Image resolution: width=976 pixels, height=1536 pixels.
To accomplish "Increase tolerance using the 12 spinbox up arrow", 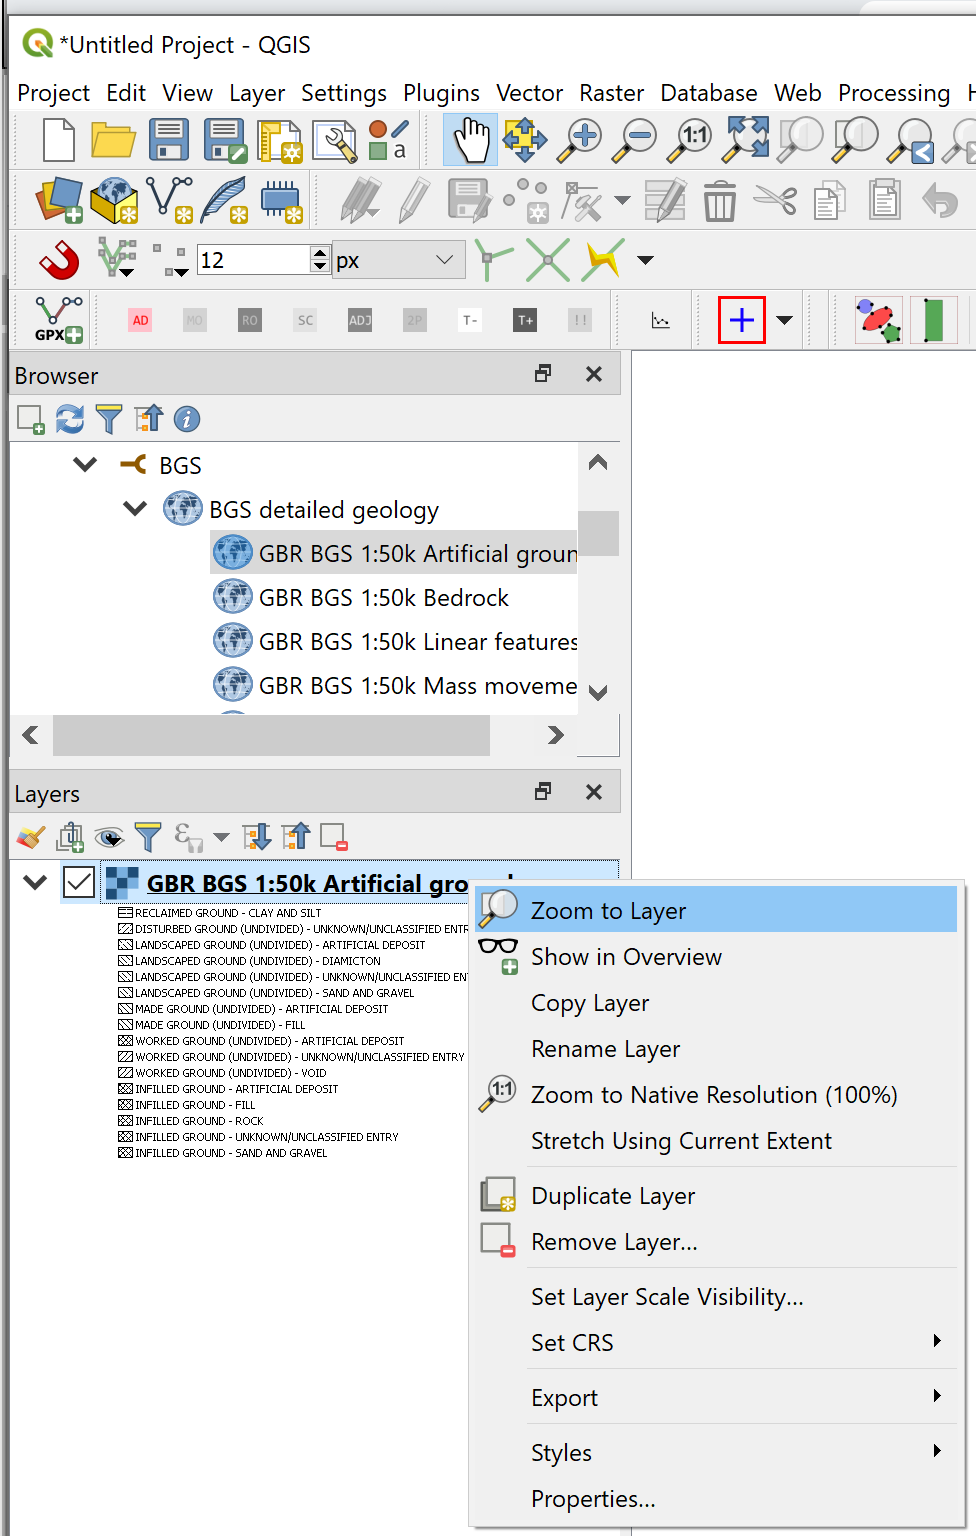I will 319,252.
